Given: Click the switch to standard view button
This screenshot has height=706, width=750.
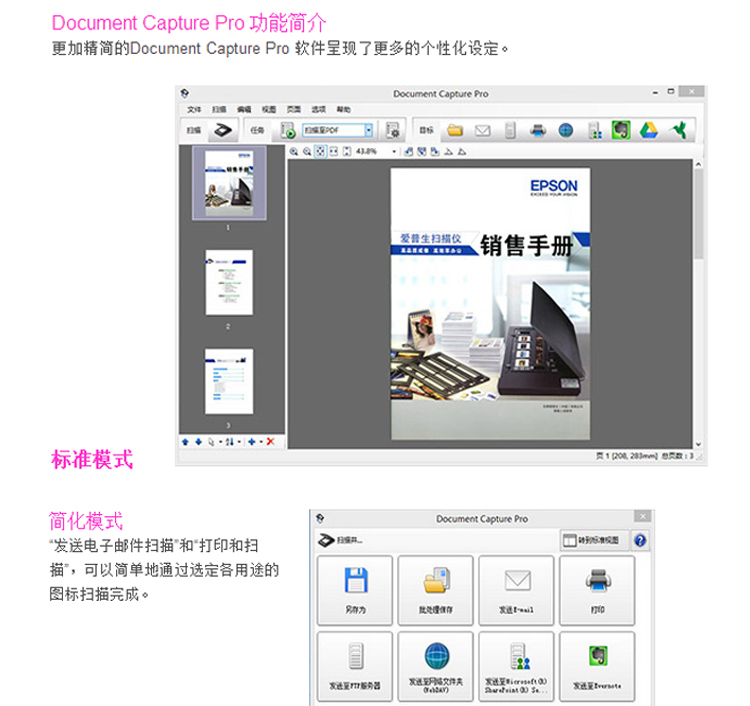Looking at the screenshot, I should pos(594,541).
